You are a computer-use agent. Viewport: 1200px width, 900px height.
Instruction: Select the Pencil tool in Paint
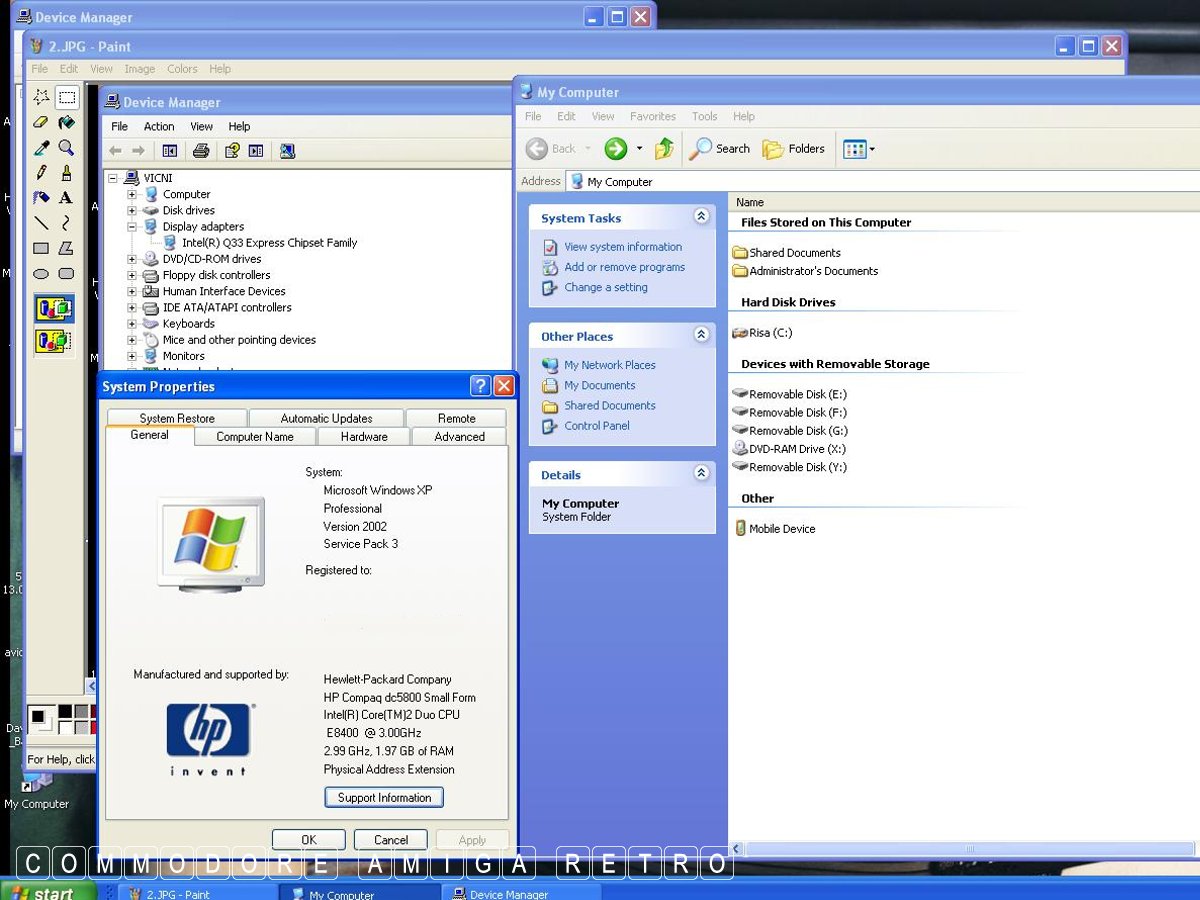41,173
